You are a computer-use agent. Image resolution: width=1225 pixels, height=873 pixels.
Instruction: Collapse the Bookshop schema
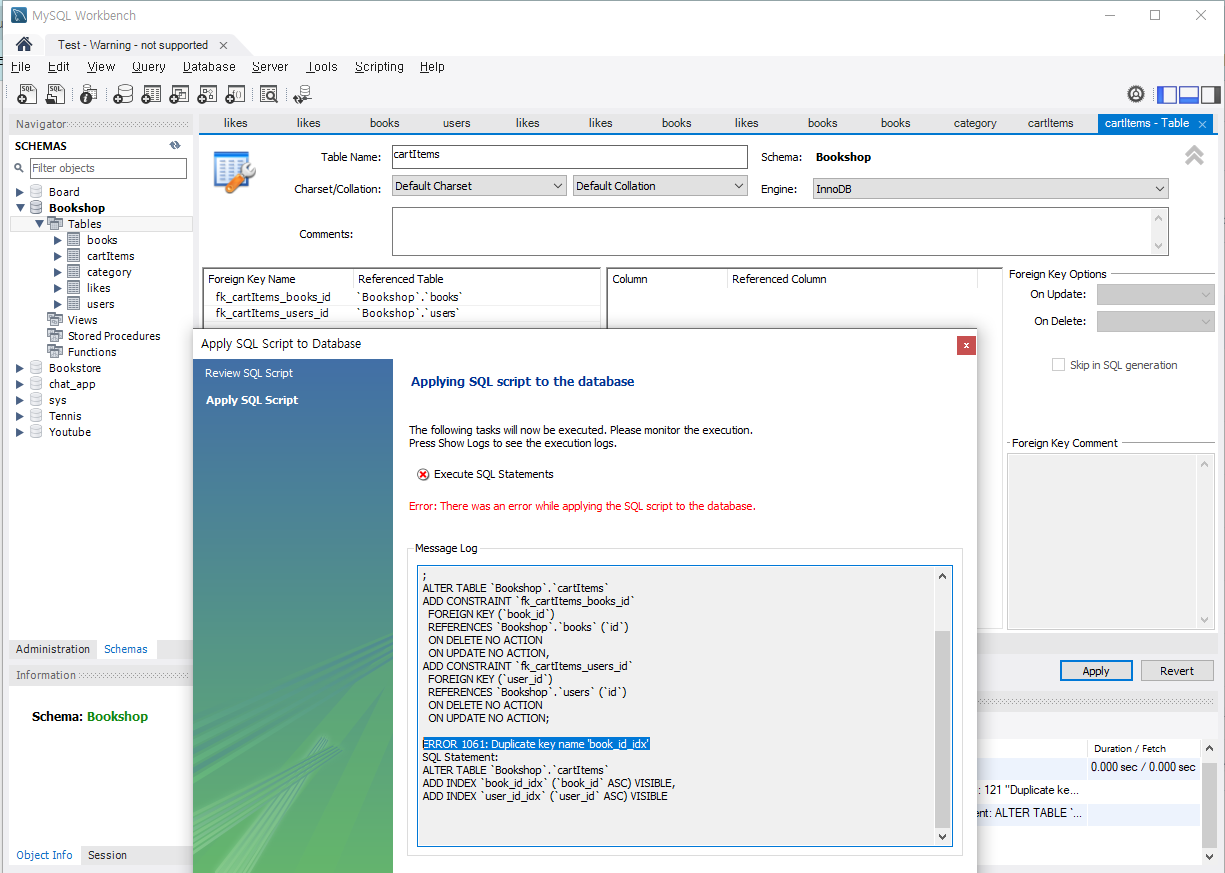coord(20,208)
